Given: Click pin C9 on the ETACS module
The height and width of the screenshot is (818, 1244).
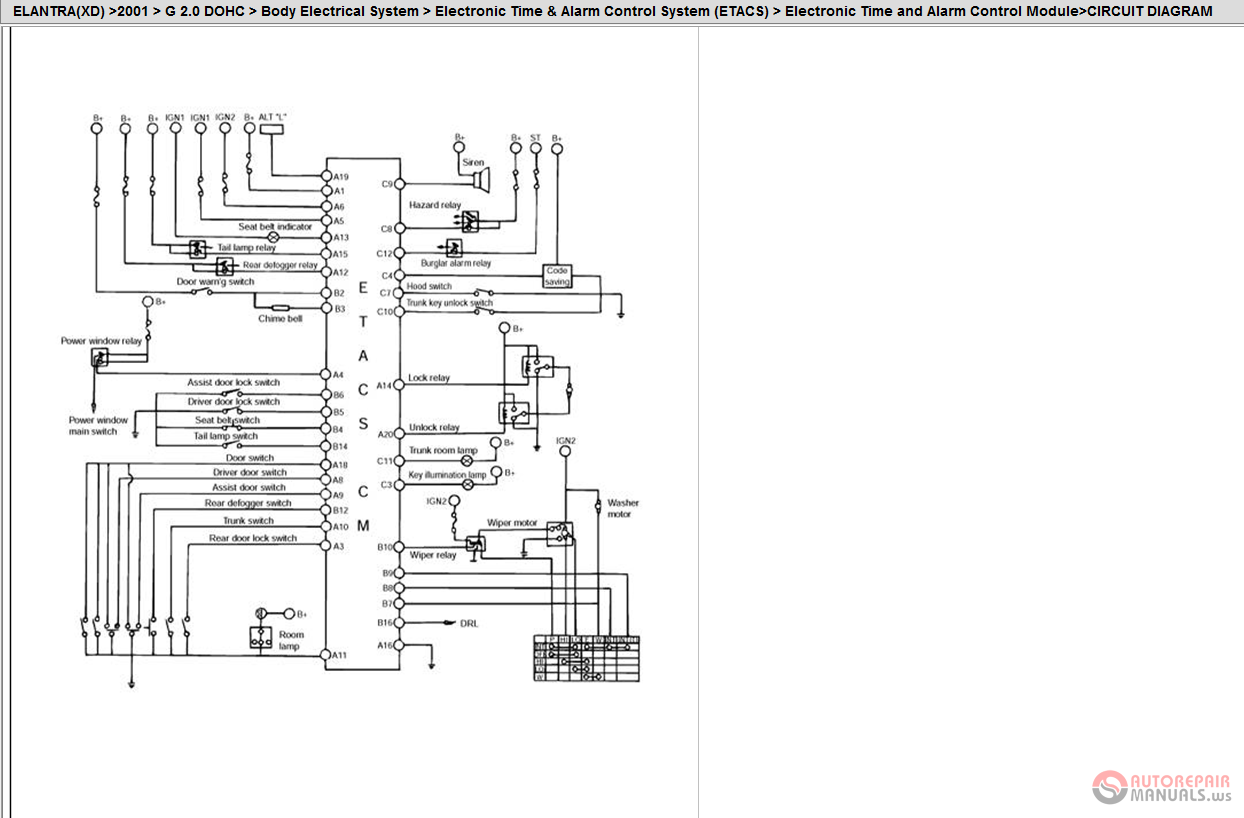Looking at the screenshot, I should 399,184.
